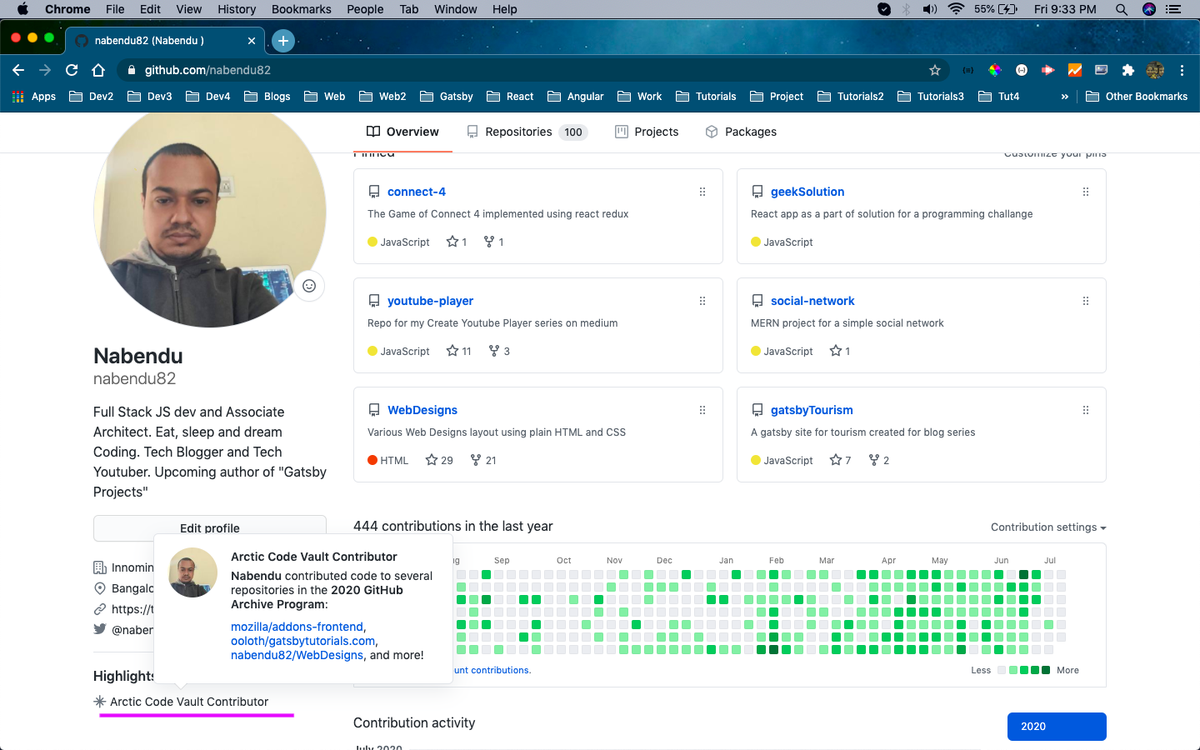Click the Edit profile button

pyautogui.click(x=210, y=528)
